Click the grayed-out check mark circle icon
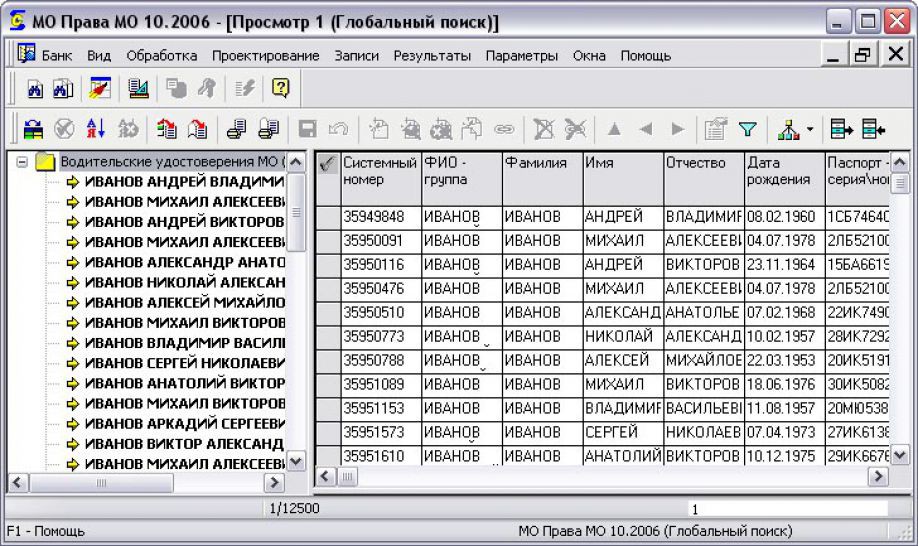The height and width of the screenshot is (546, 918). pos(64,129)
